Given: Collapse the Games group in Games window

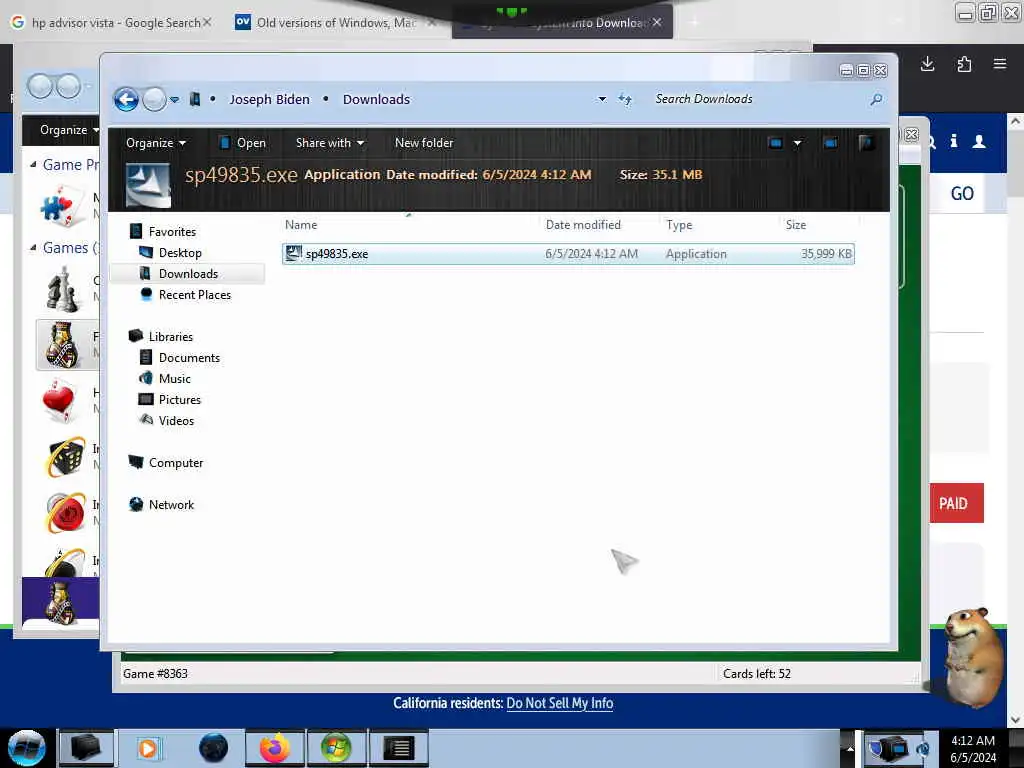Looking at the screenshot, I should (33, 248).
